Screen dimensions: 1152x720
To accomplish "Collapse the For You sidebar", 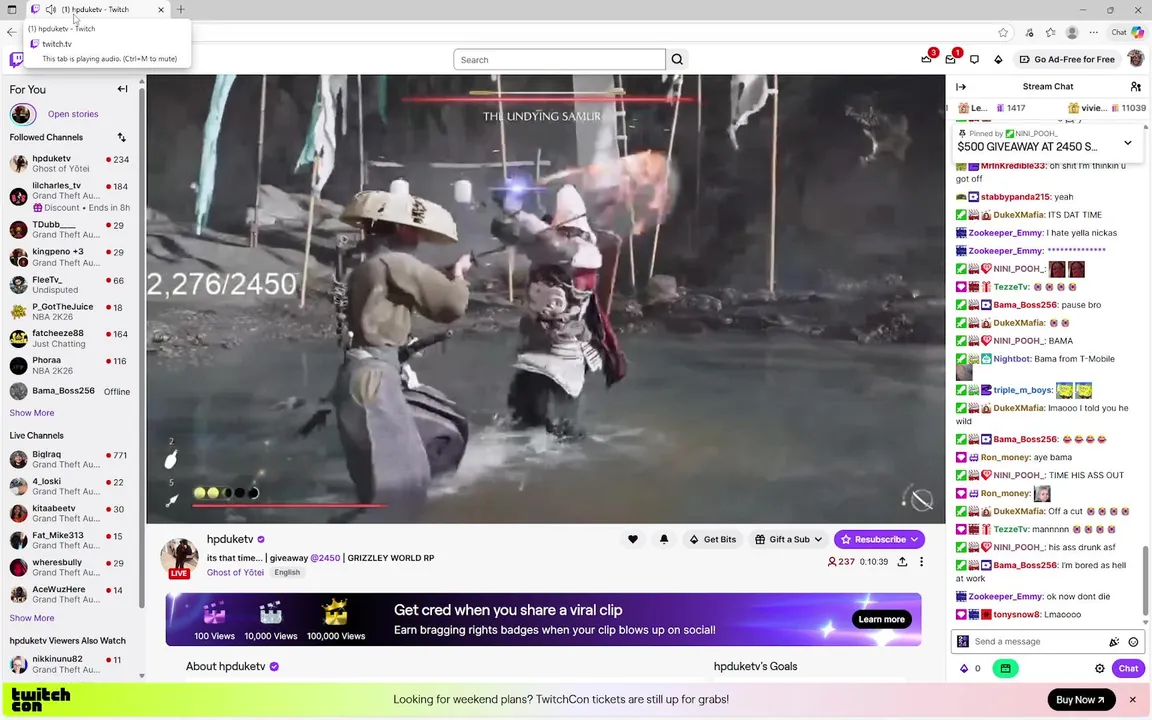I will [x=122, y=89].
